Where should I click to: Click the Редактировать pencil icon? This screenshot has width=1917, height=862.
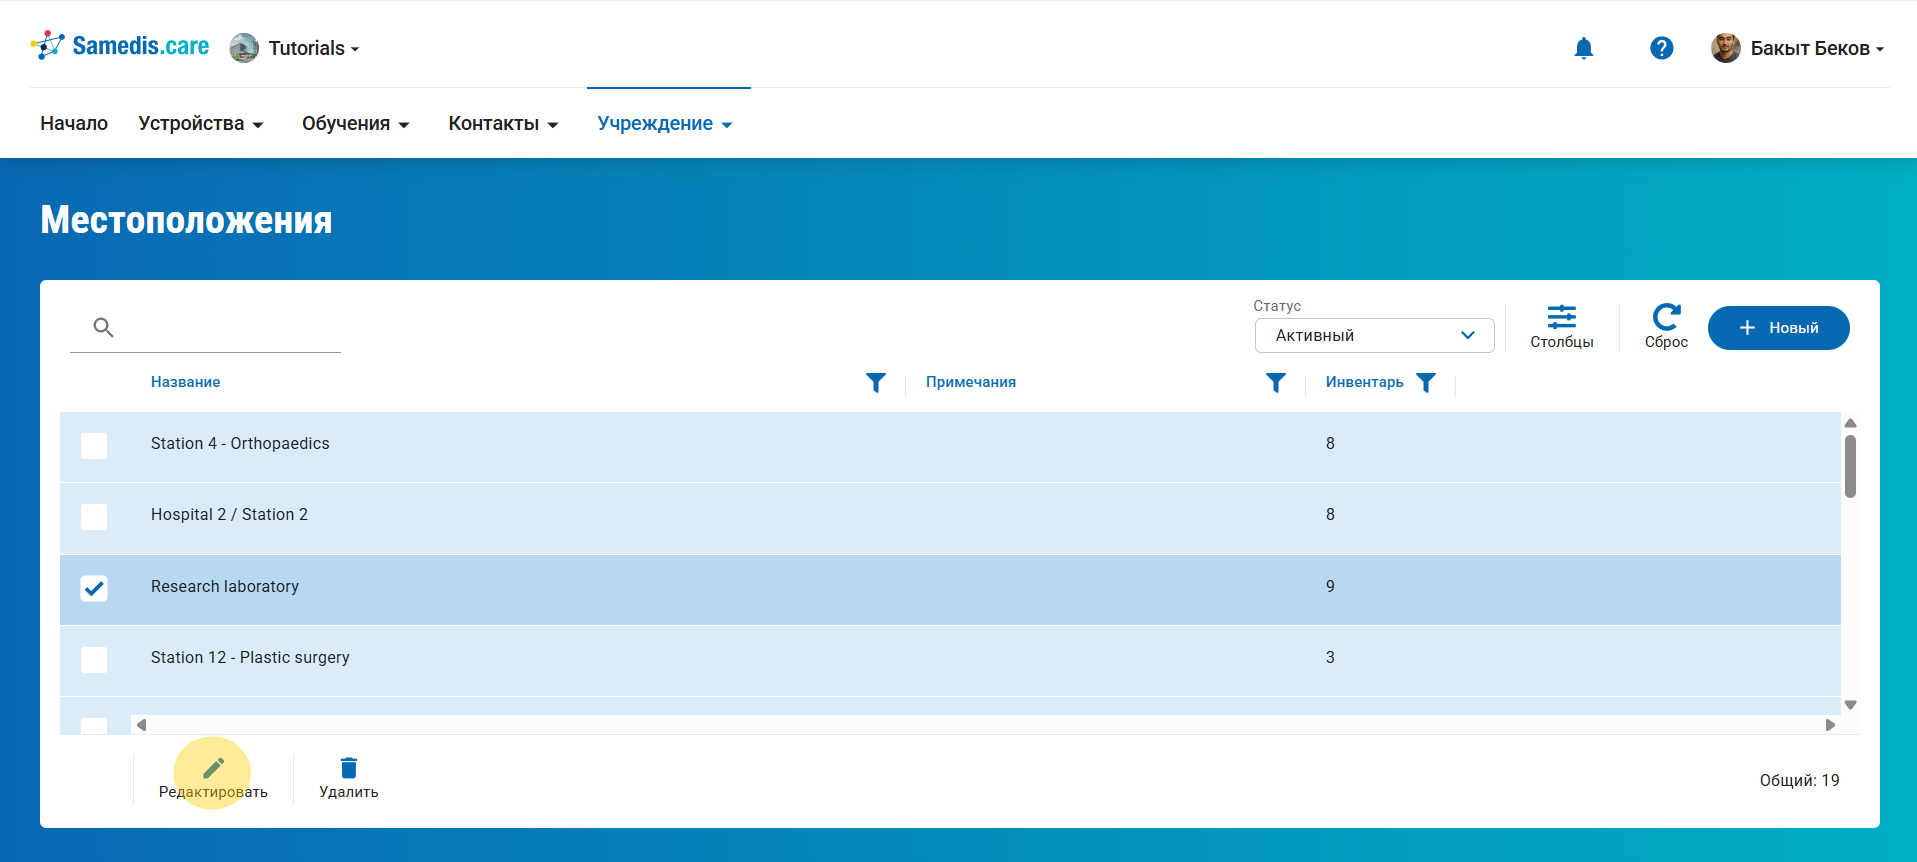(213, 768)
